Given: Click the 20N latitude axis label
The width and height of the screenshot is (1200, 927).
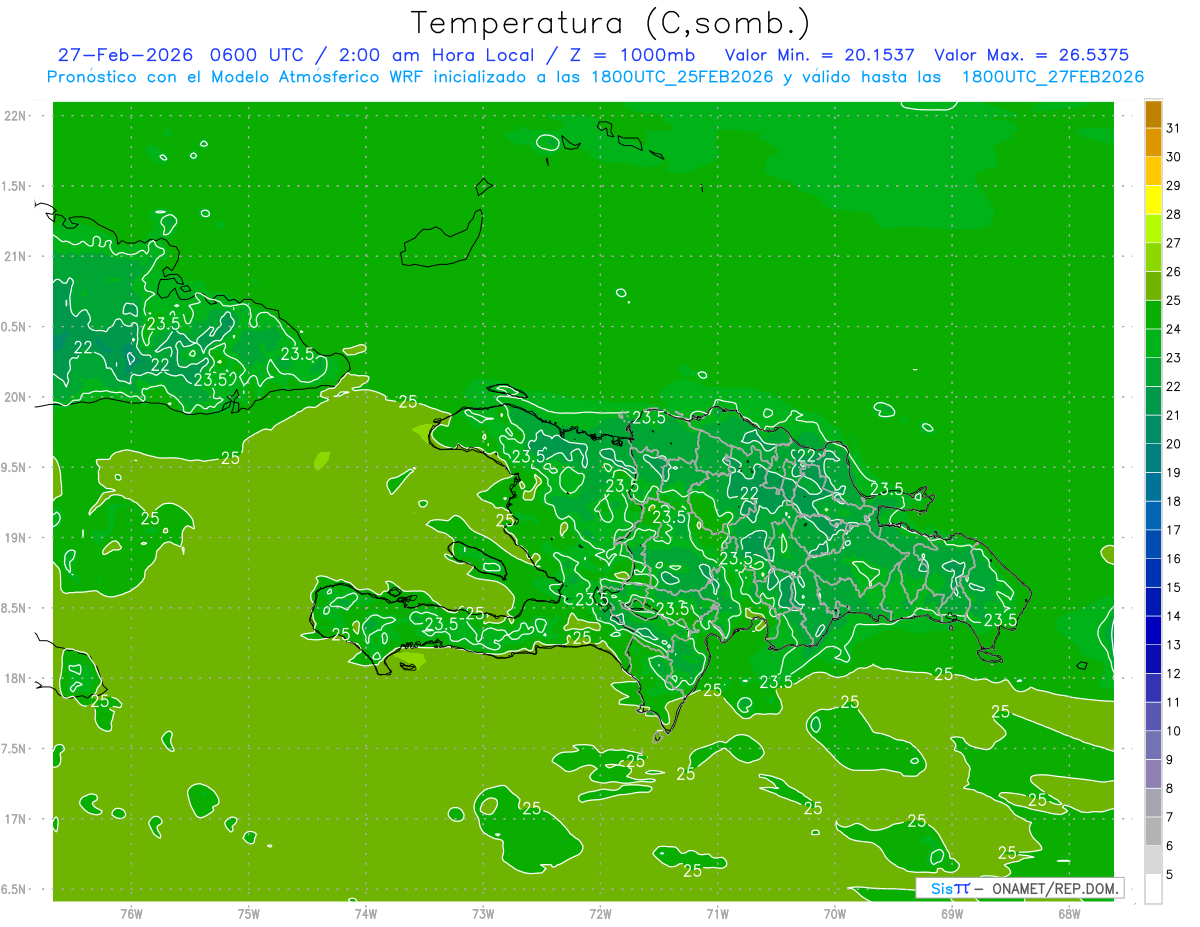Looking at the screenshot, I should tap(15, 397).
